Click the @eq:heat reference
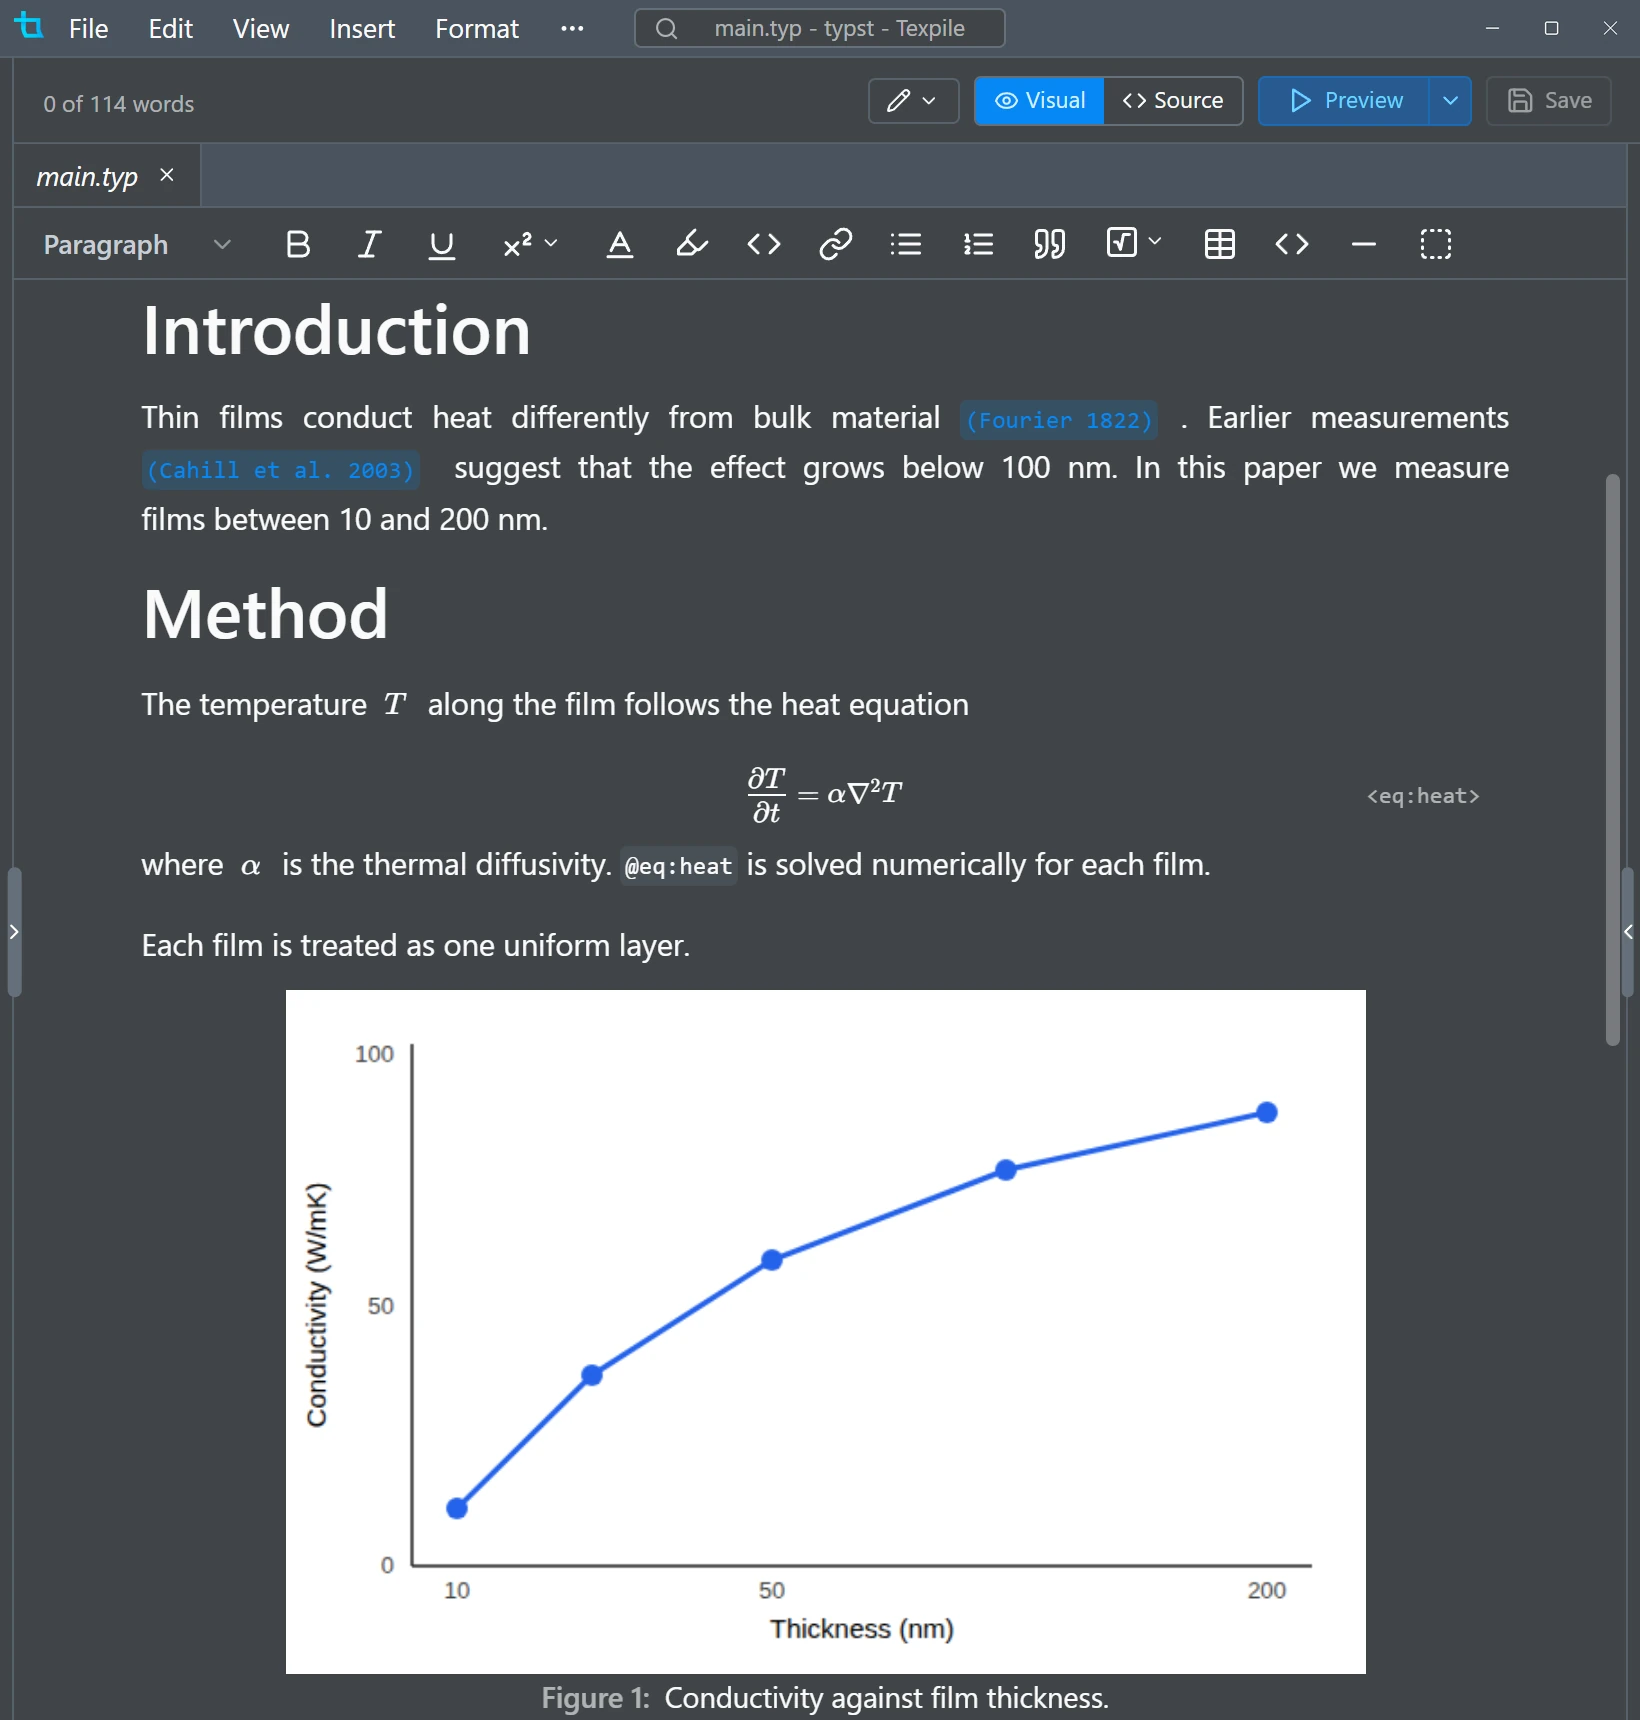Screen dimensions: 1640x1720 click(679, 866)
